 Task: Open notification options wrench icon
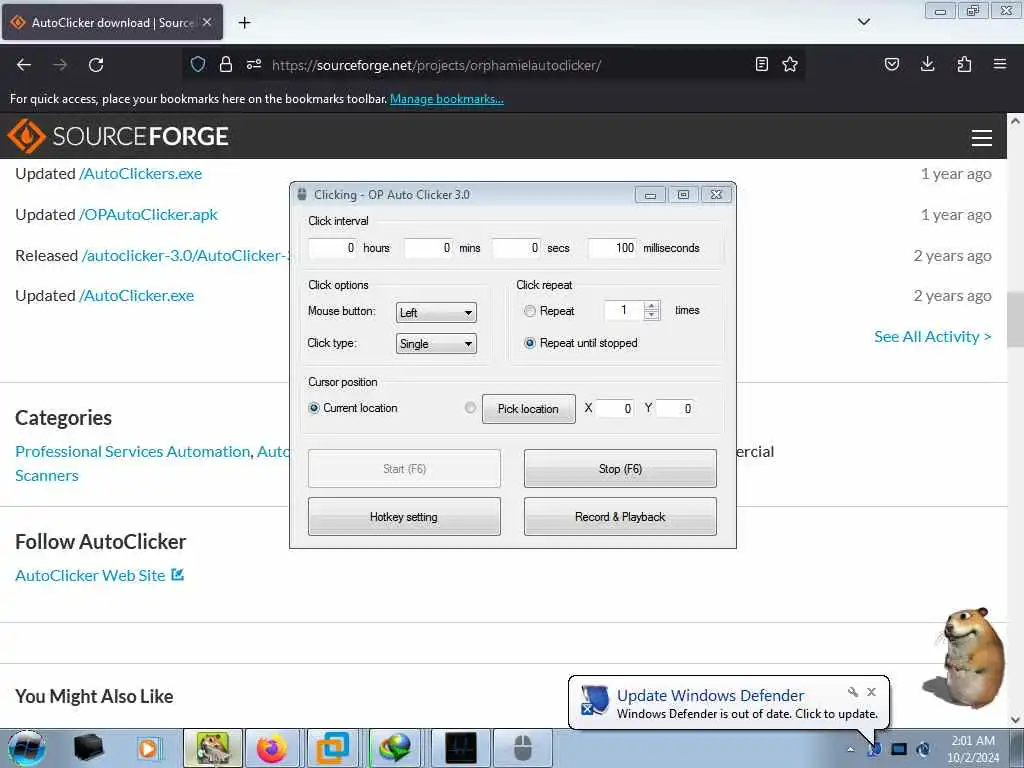[x=853, y=692]
